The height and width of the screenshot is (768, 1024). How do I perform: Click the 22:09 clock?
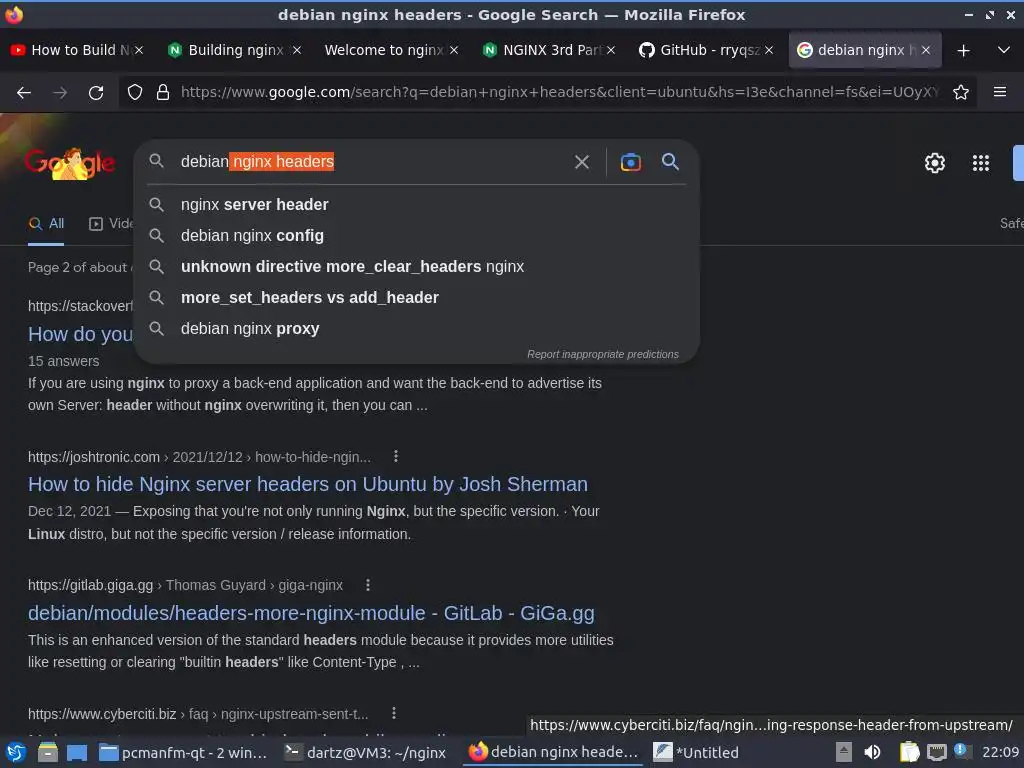point(1000,752)
